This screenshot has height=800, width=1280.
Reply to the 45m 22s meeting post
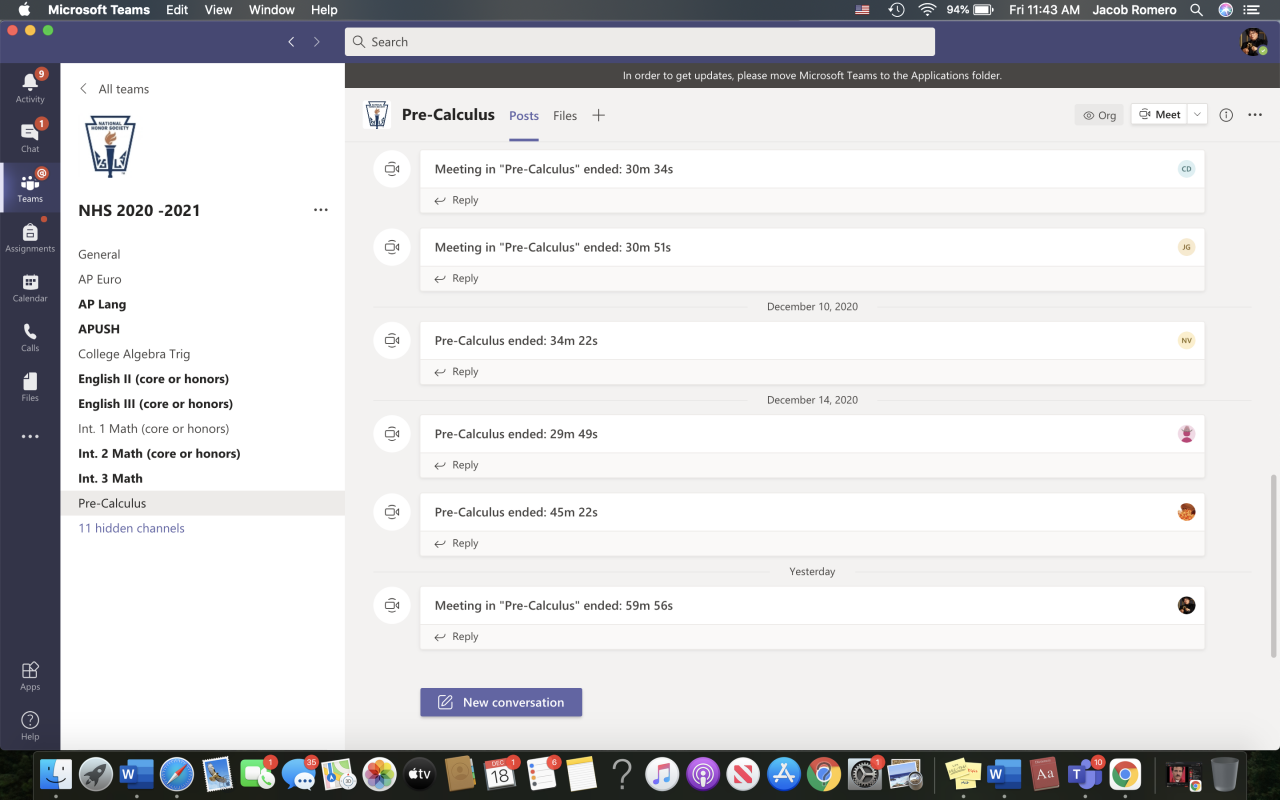pos(457,543)
